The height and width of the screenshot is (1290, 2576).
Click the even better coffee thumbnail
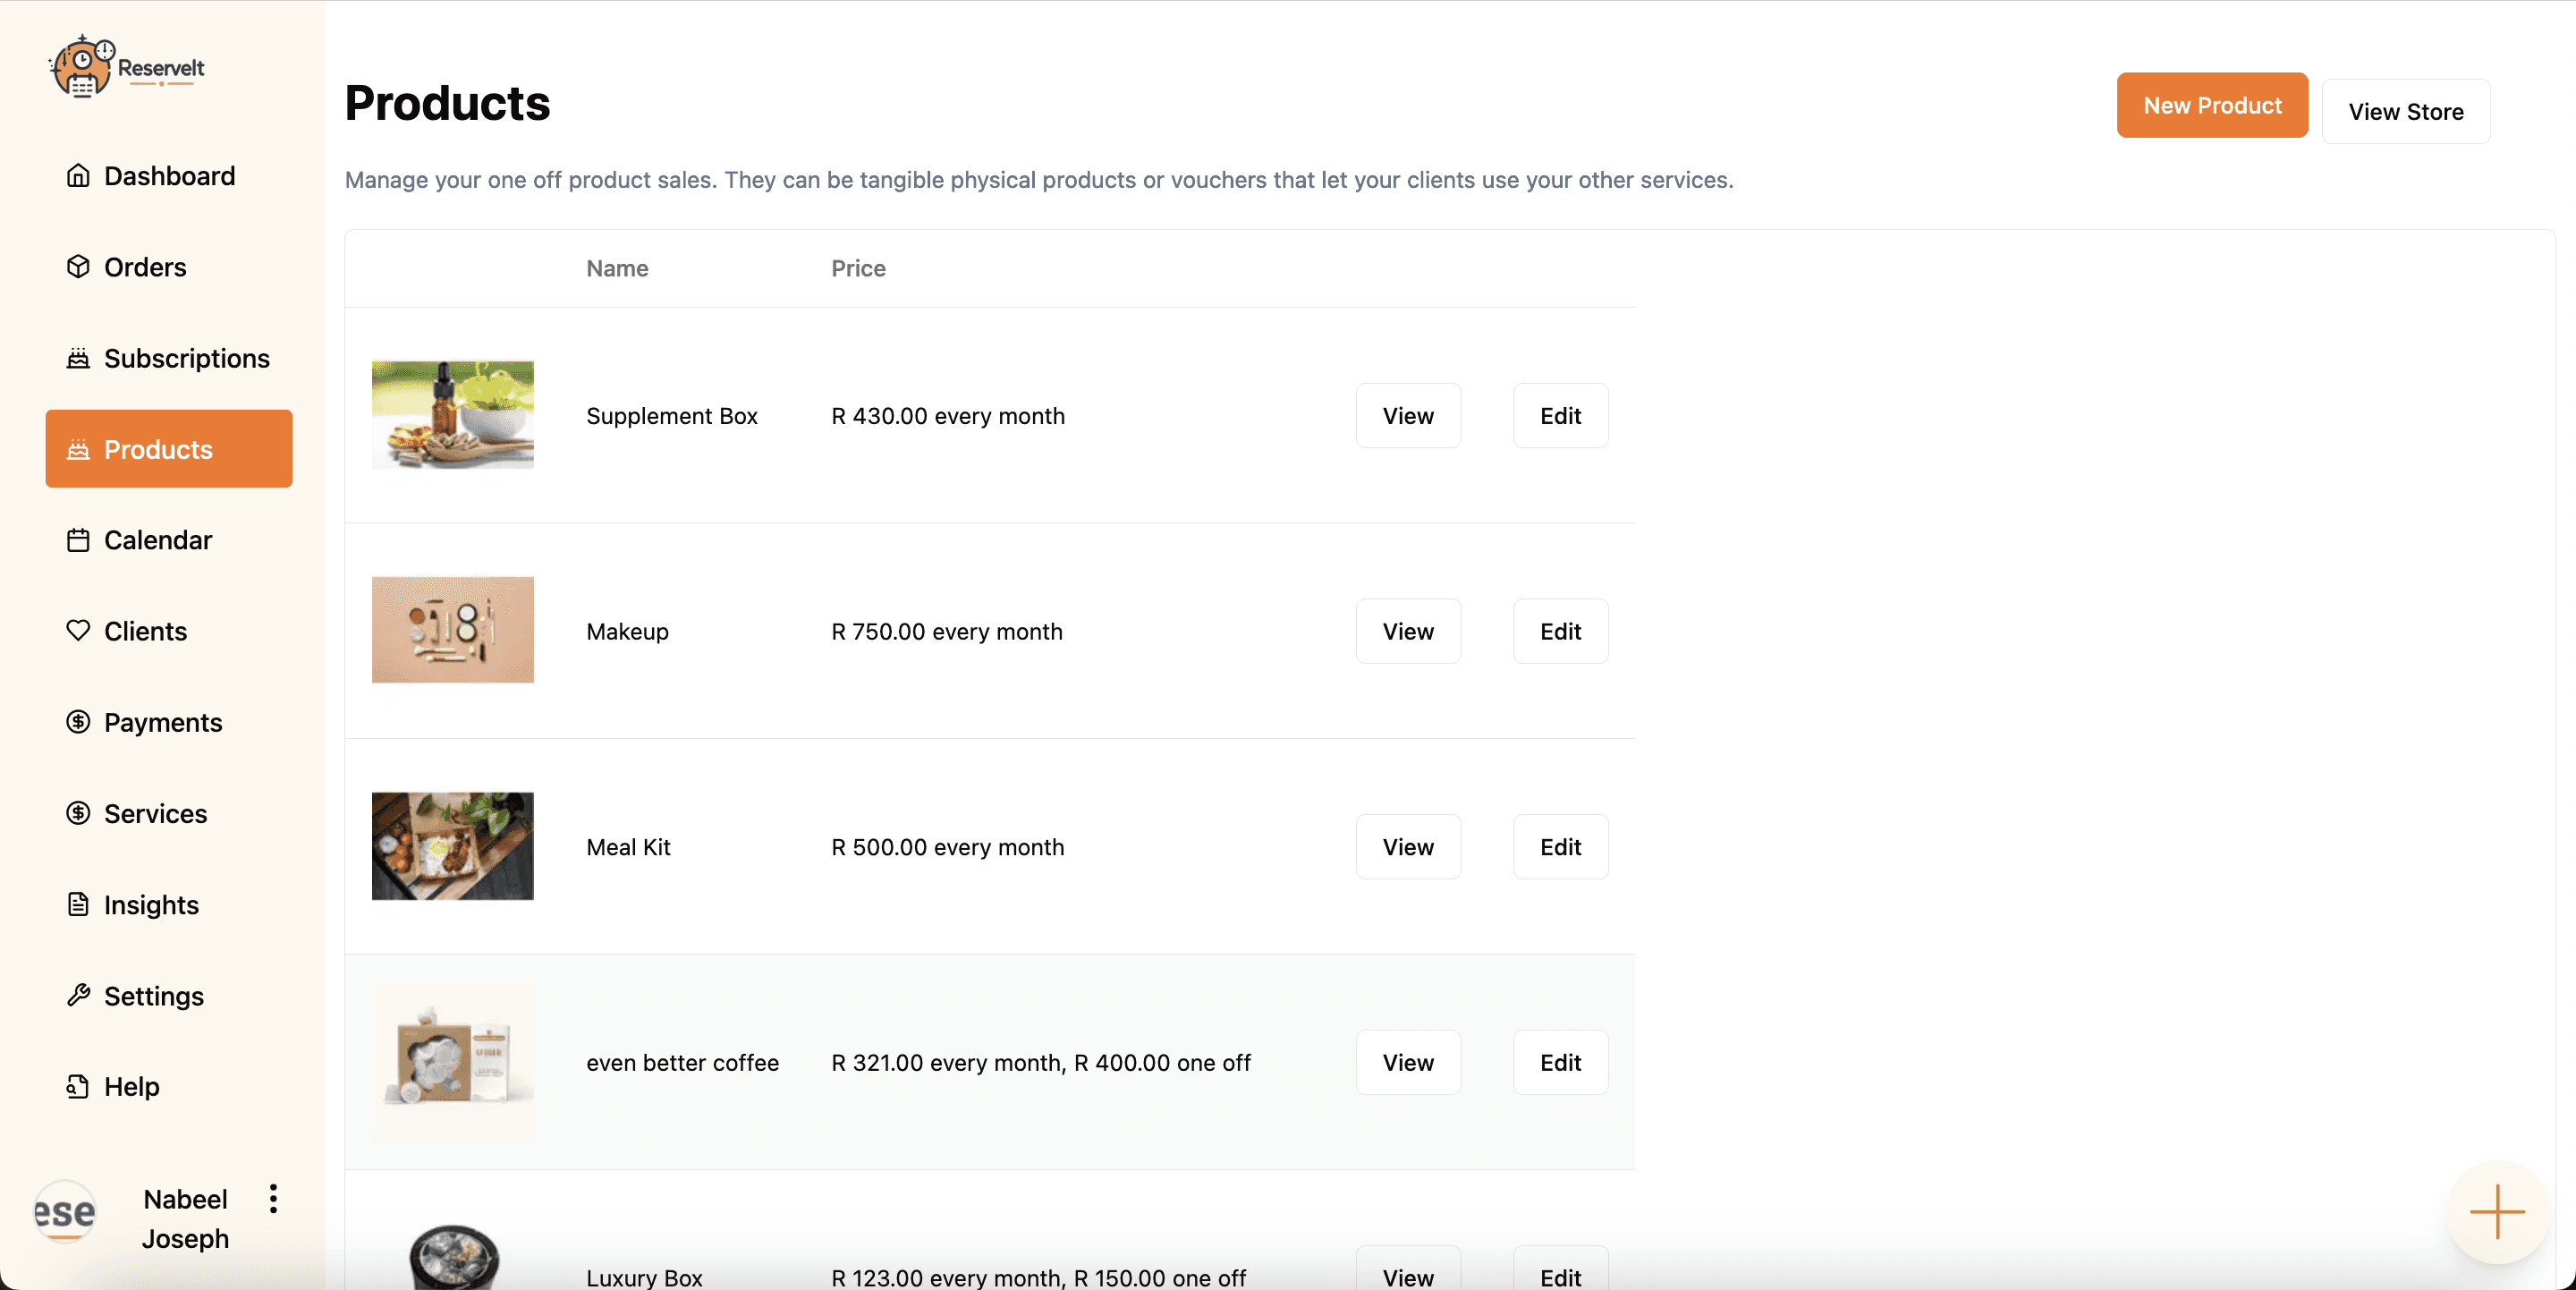[x=453, y=1062]
